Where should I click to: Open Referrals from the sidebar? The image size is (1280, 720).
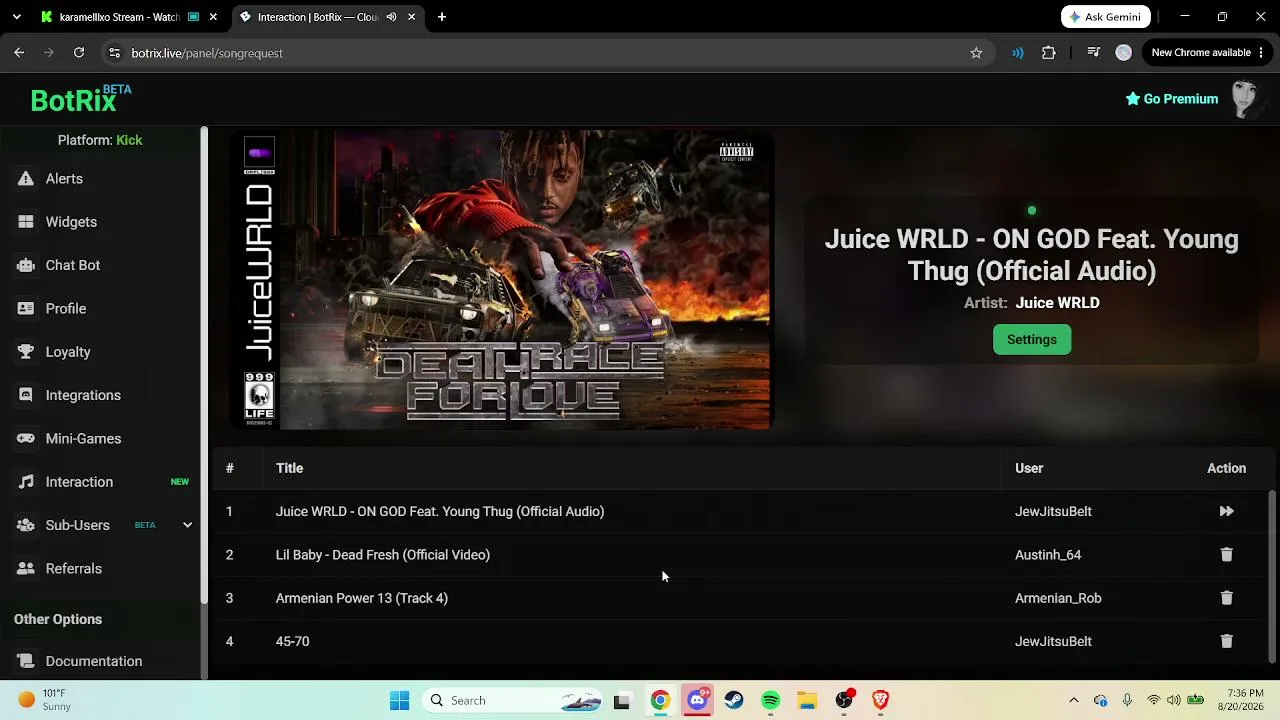coord(73,569)
